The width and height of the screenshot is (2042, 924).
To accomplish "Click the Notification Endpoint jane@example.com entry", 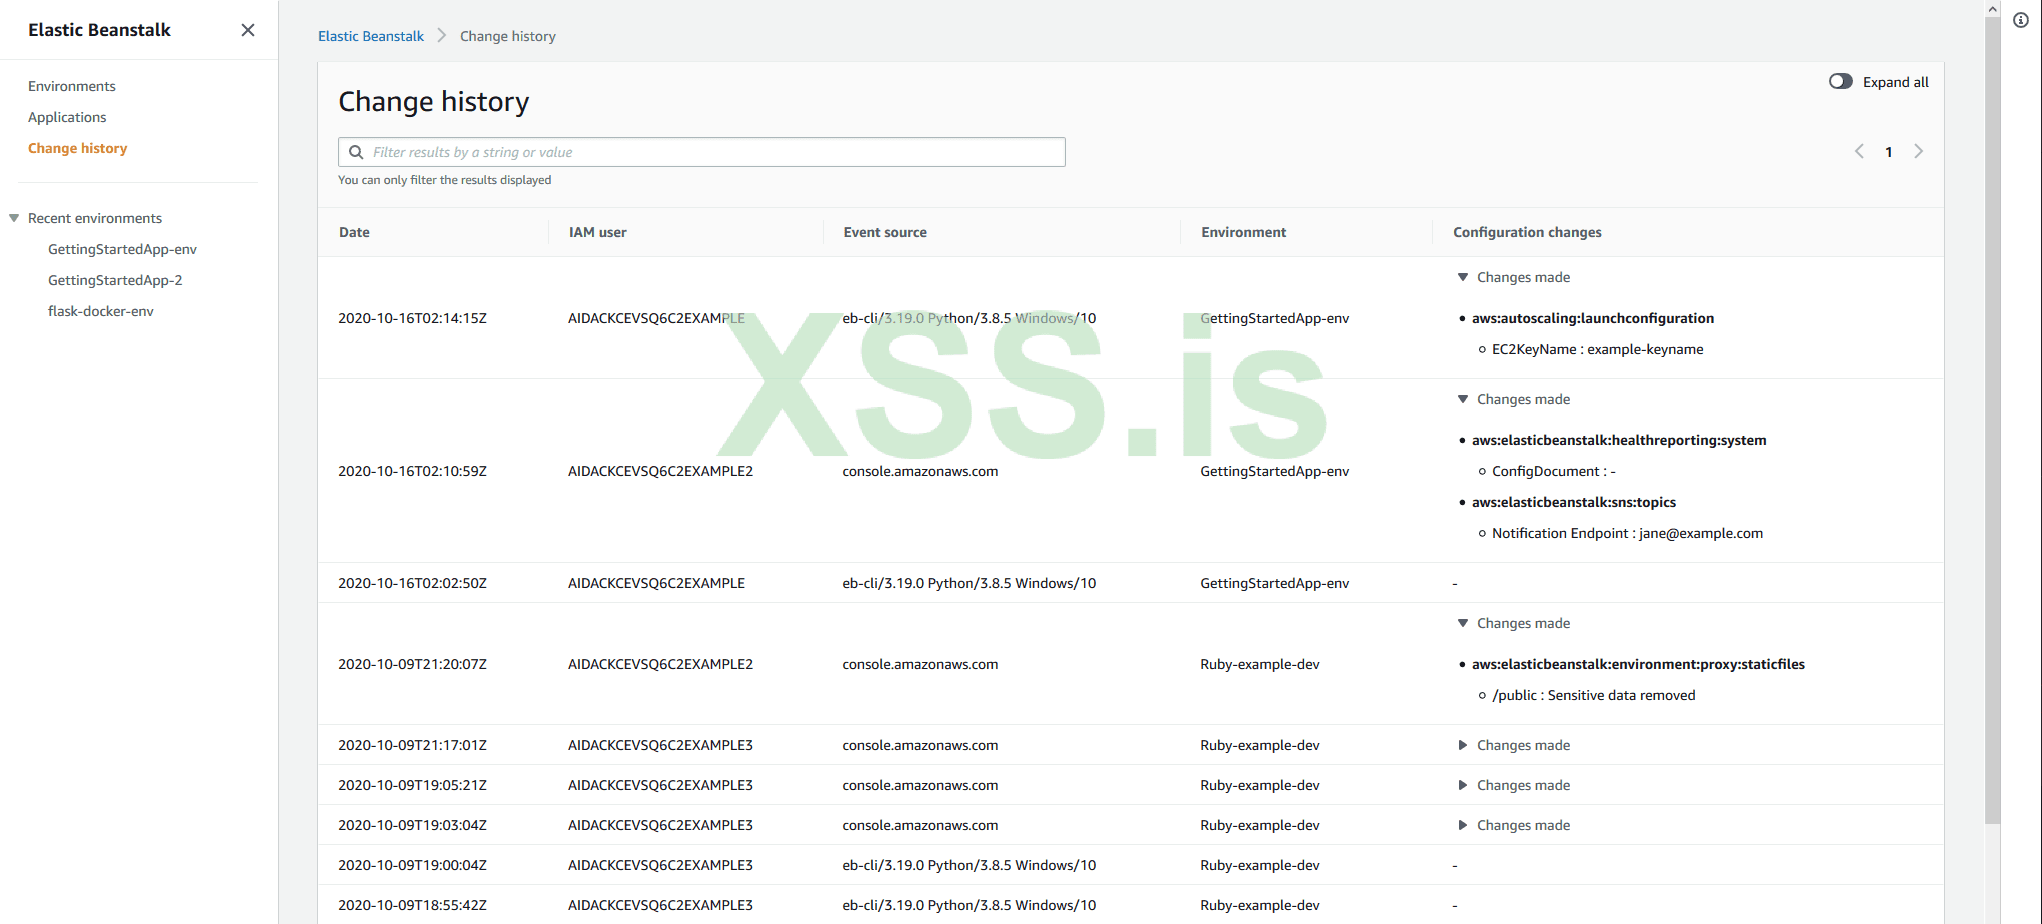I will (x=1627, y=533).
